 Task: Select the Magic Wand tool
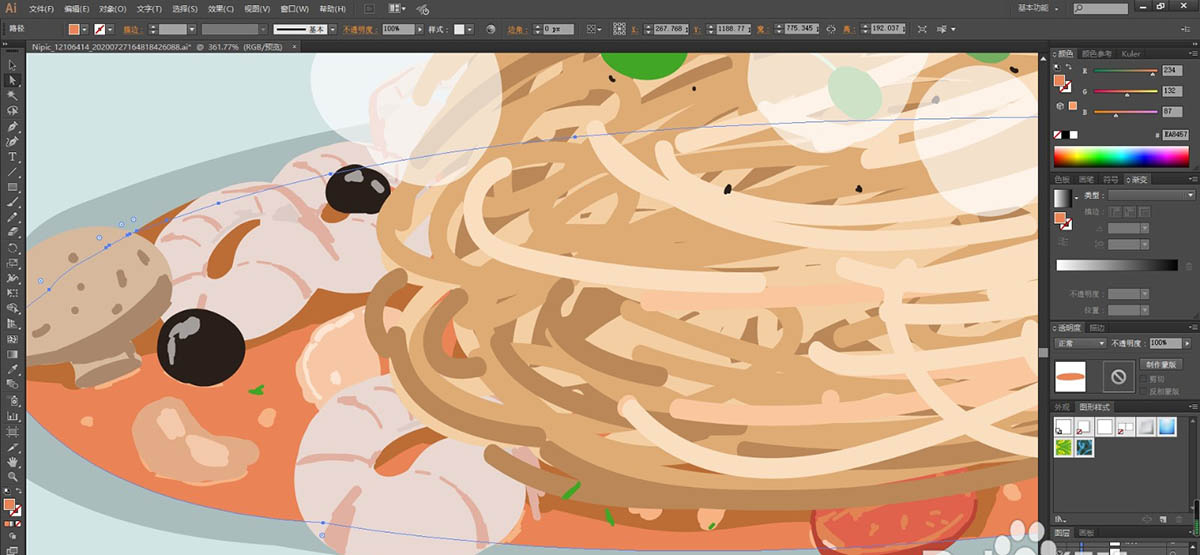[x=13, y=96]
